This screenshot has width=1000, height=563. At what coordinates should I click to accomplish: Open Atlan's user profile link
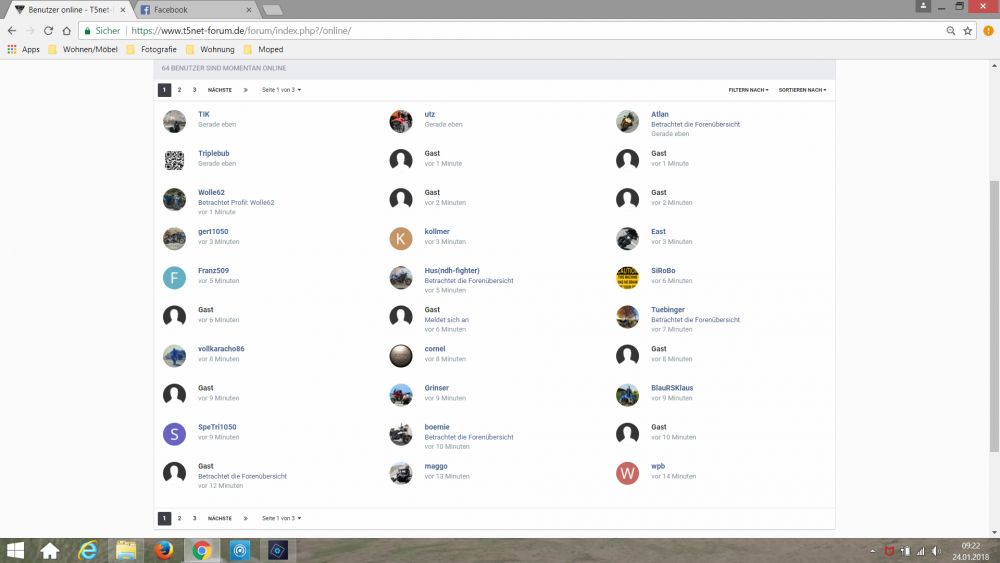659,115
